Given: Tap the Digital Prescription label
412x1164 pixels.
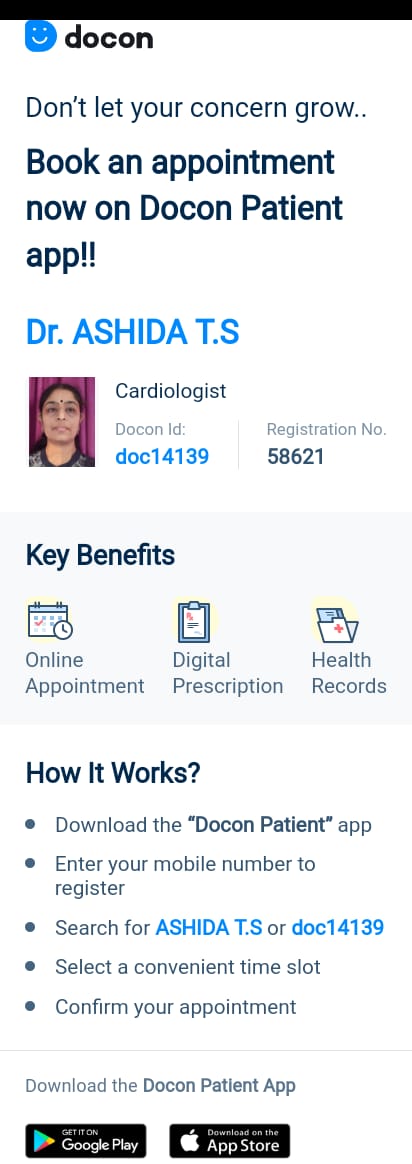Looking at the screenshot, I should [228, 673].
